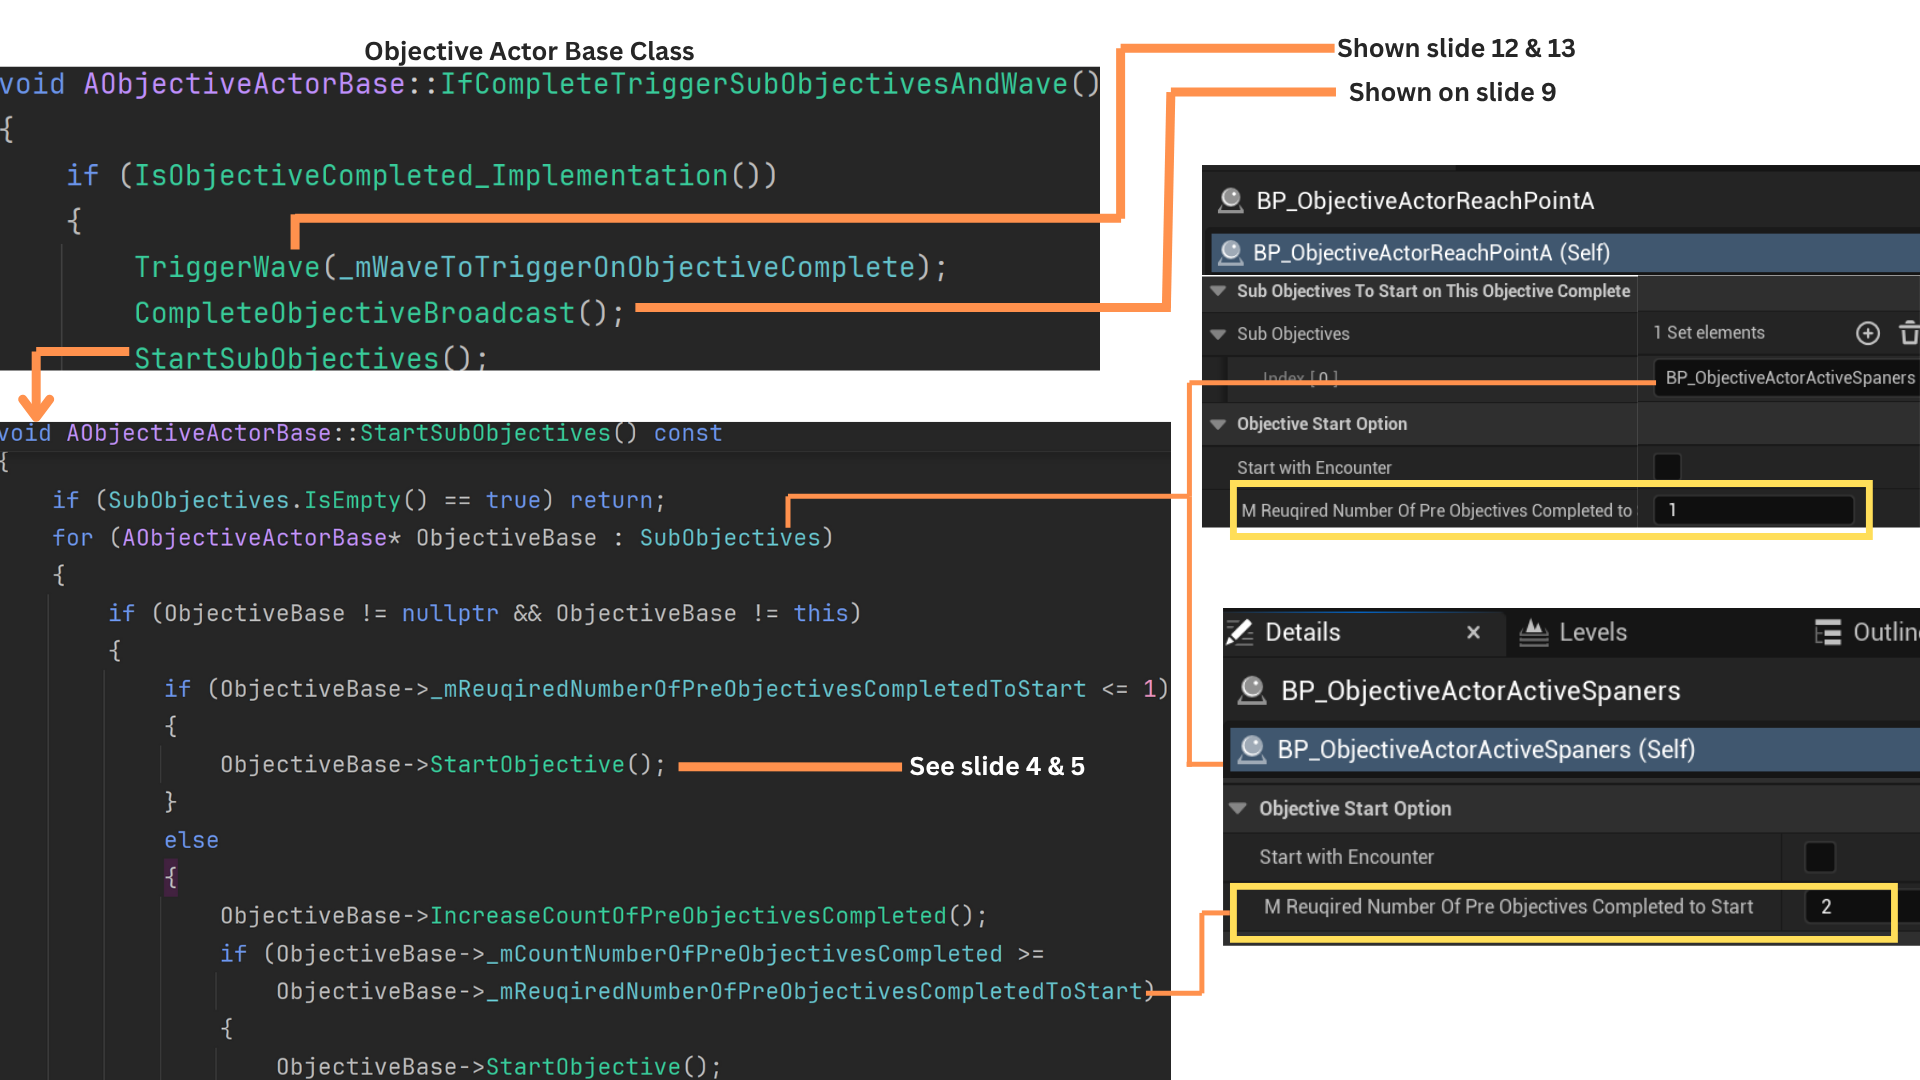Toggle Start with Encounter checkbox in ActiveSpaners panel
Screen dimensions: 1920x1080
(x=1819, y=857)
